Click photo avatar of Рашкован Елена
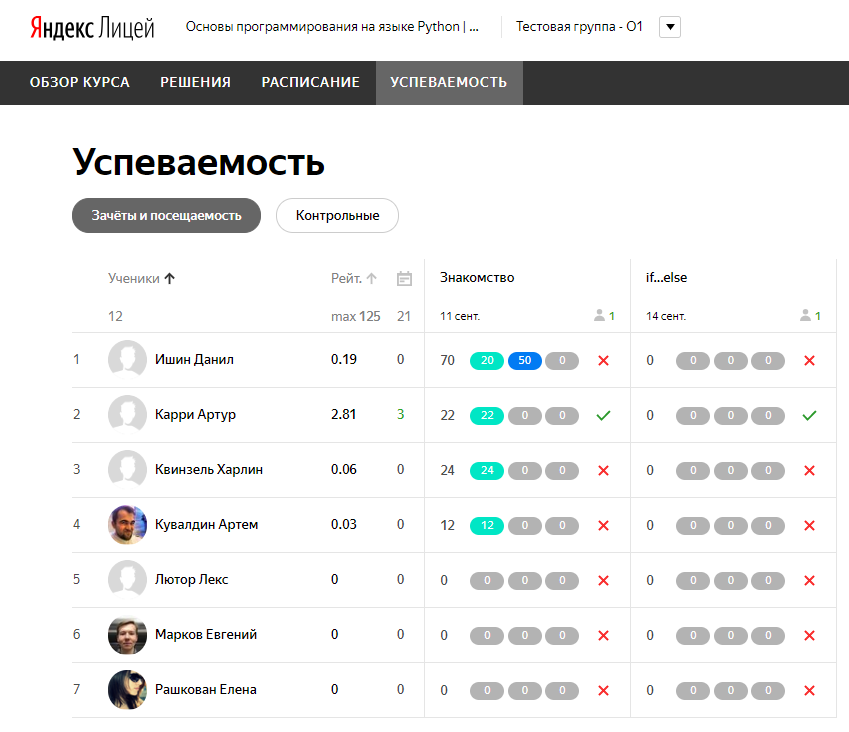 tap(127, 689)
